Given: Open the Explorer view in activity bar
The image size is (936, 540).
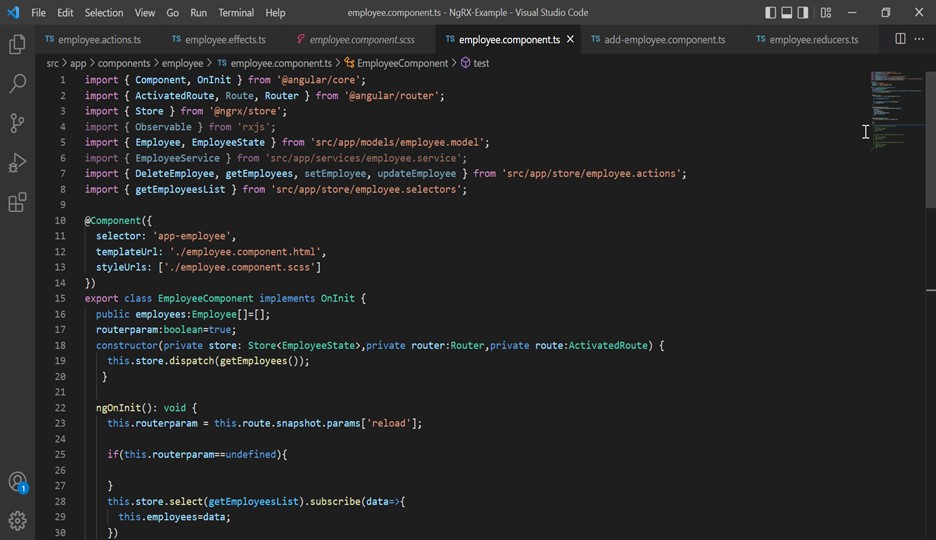Looking at the screenshot, I should (x=17, y=45).
